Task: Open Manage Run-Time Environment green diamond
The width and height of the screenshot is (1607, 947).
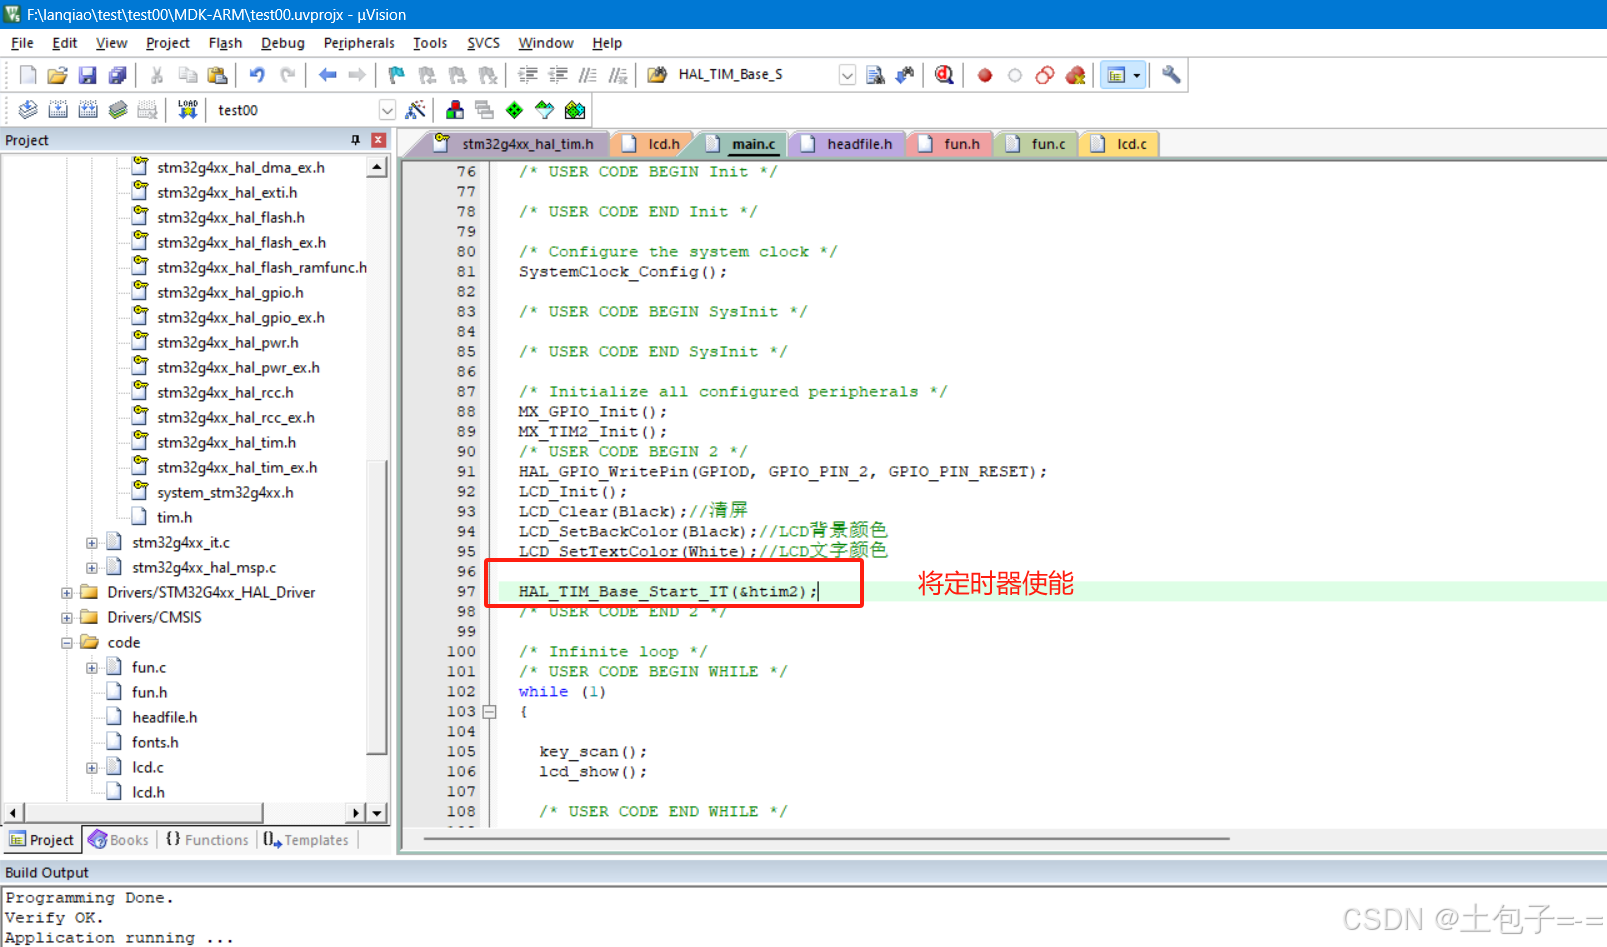Action: coord(514,110)
